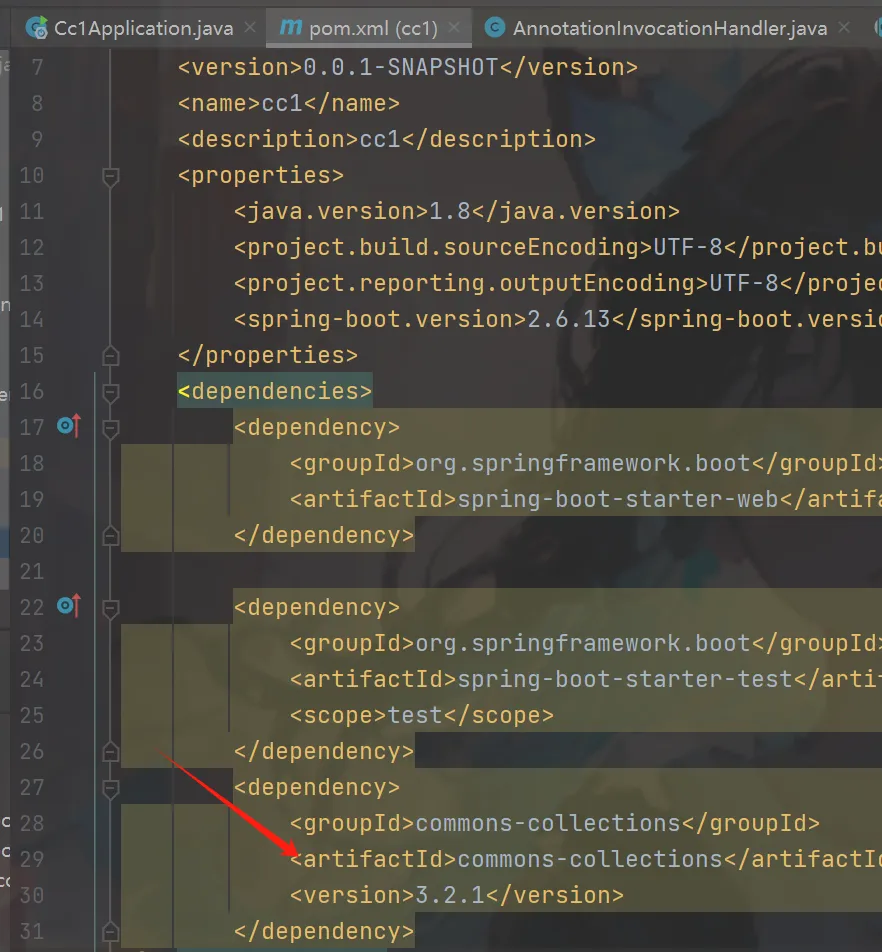Click line number 21 in the gutter
This screenshot has height=952, width=882.
coord(32,571)
